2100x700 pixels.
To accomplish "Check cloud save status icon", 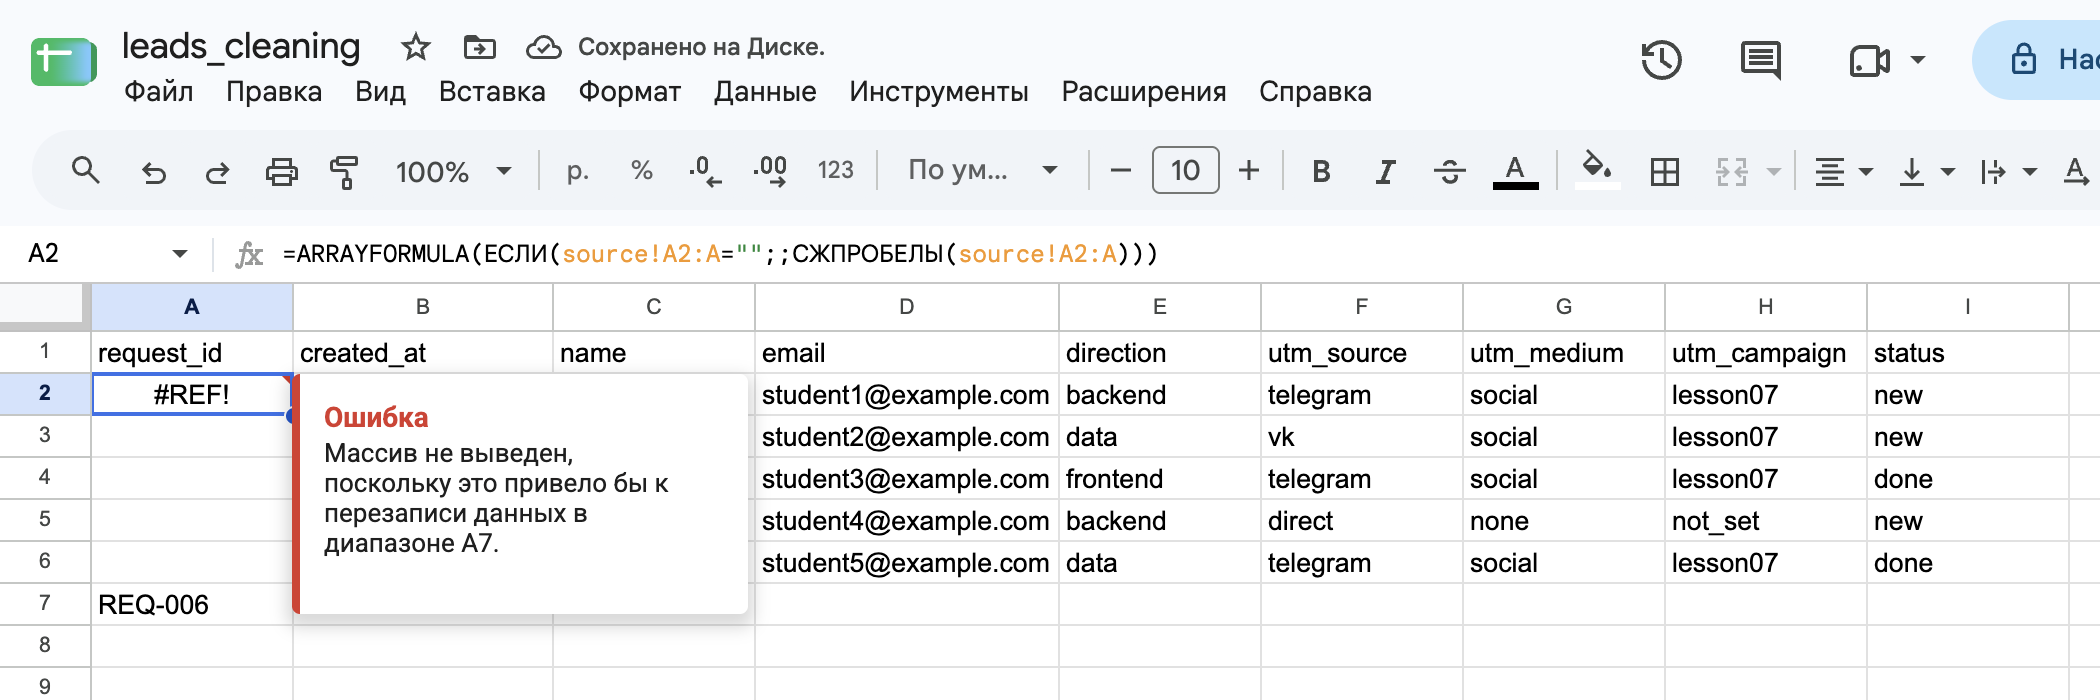I will tap(543, 47).
